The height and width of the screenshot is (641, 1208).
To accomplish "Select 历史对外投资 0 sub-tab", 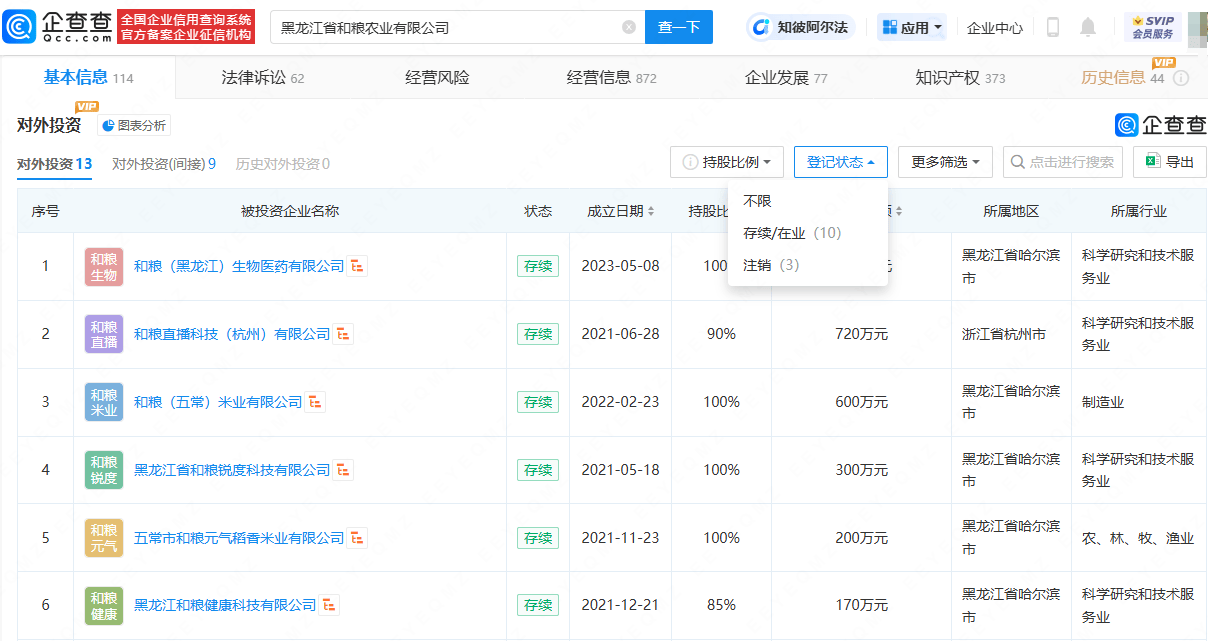I will pyautogui.click(x=283, y=164).
